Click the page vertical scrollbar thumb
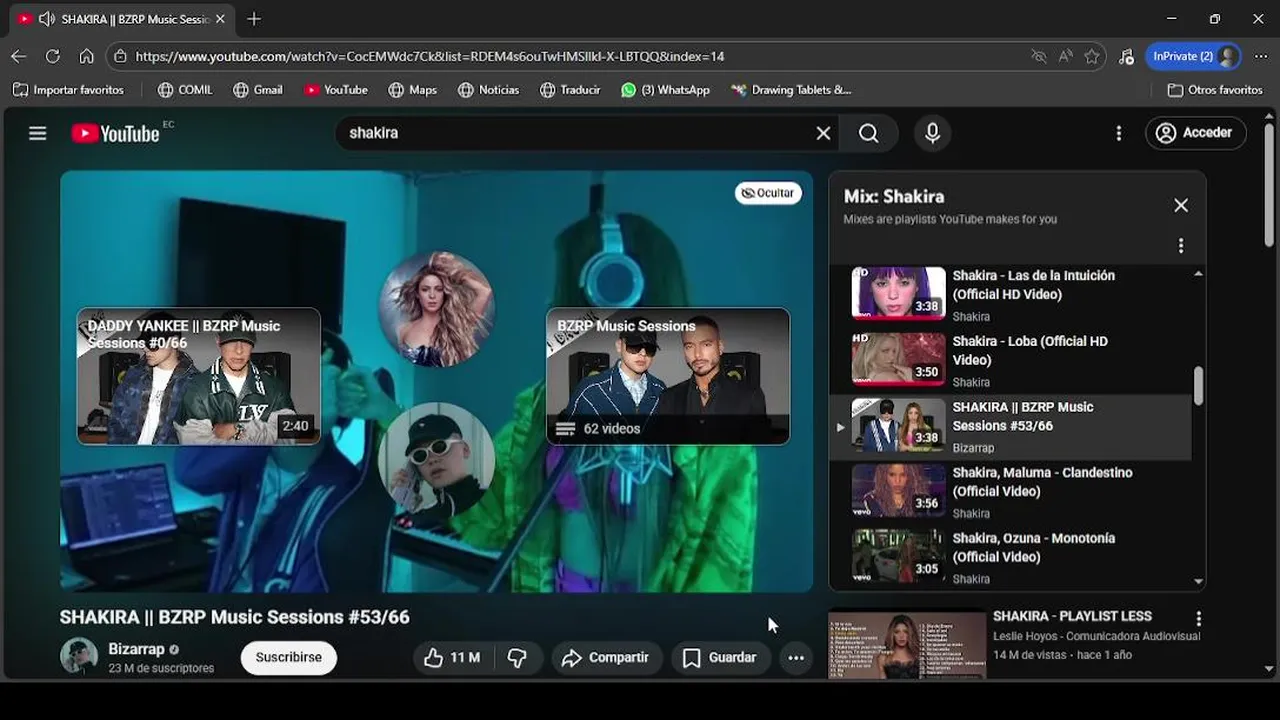The image size is (1280, 720). pos(1269,185)
